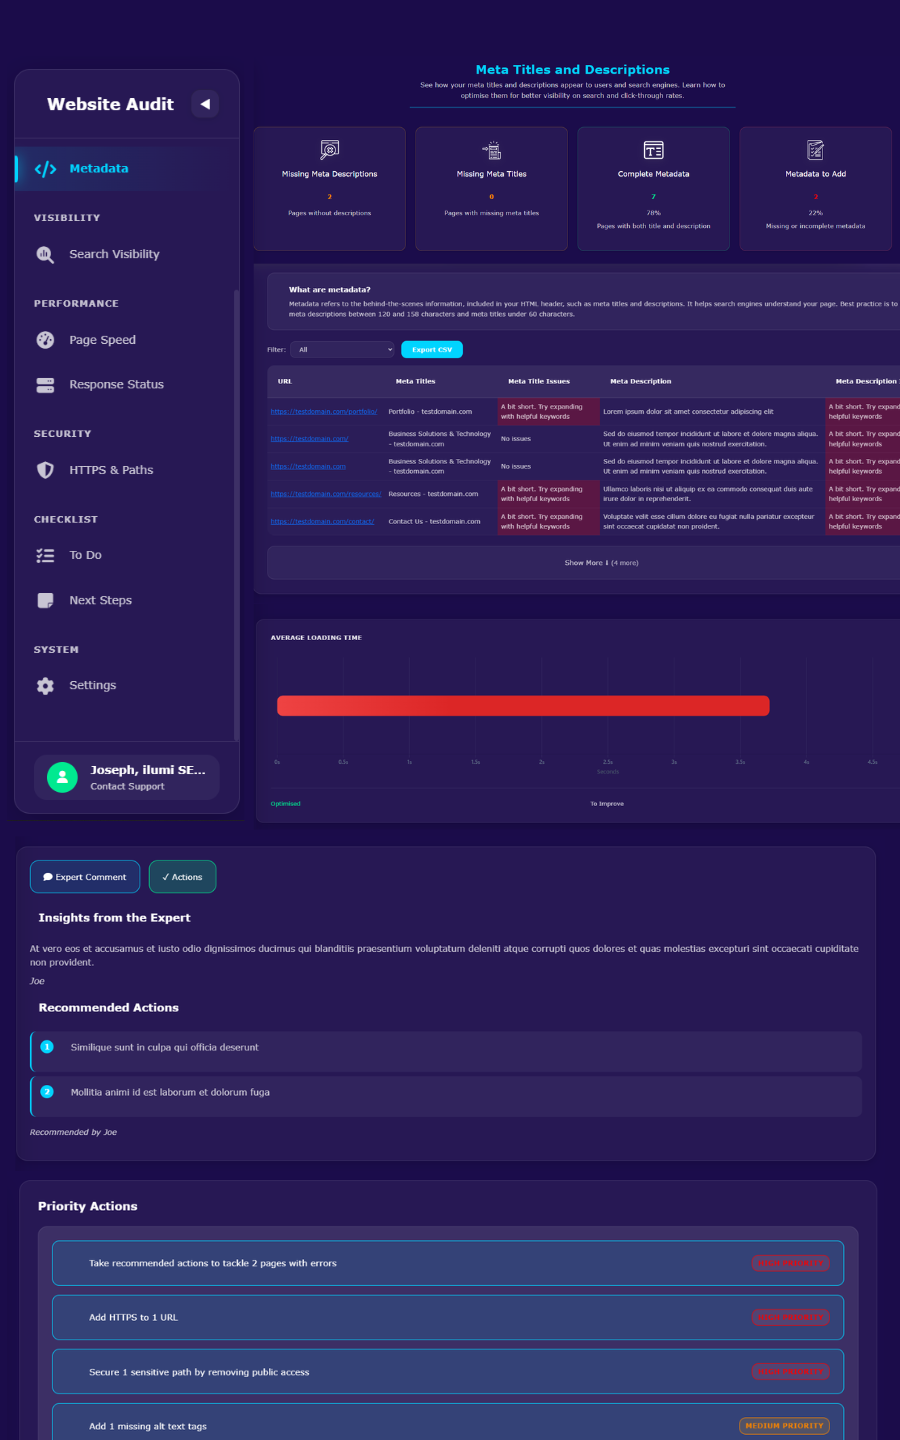900x1440 pixels.
Task: Open the HTTPS & Paths shield icon
Action: [45, 469]
